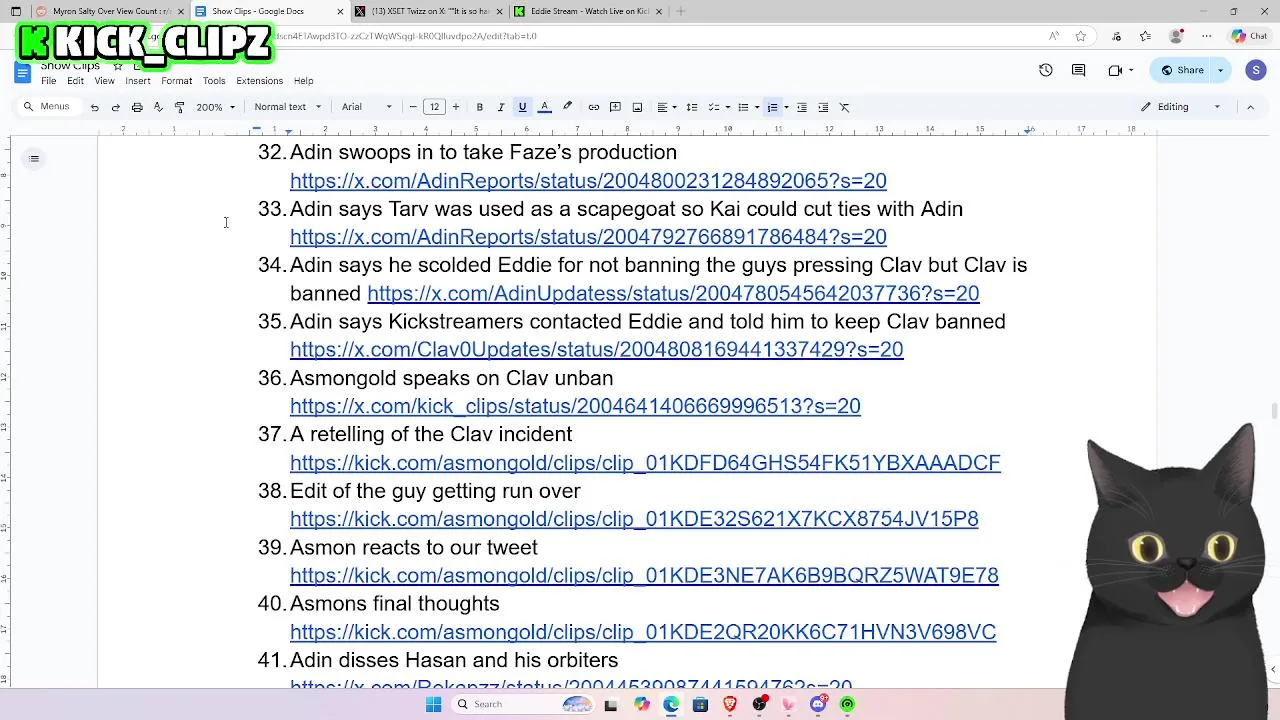Viewport: 1280px width, 720px height.
Task: Expand bulleted list style arrow
Action: point(756,107)
